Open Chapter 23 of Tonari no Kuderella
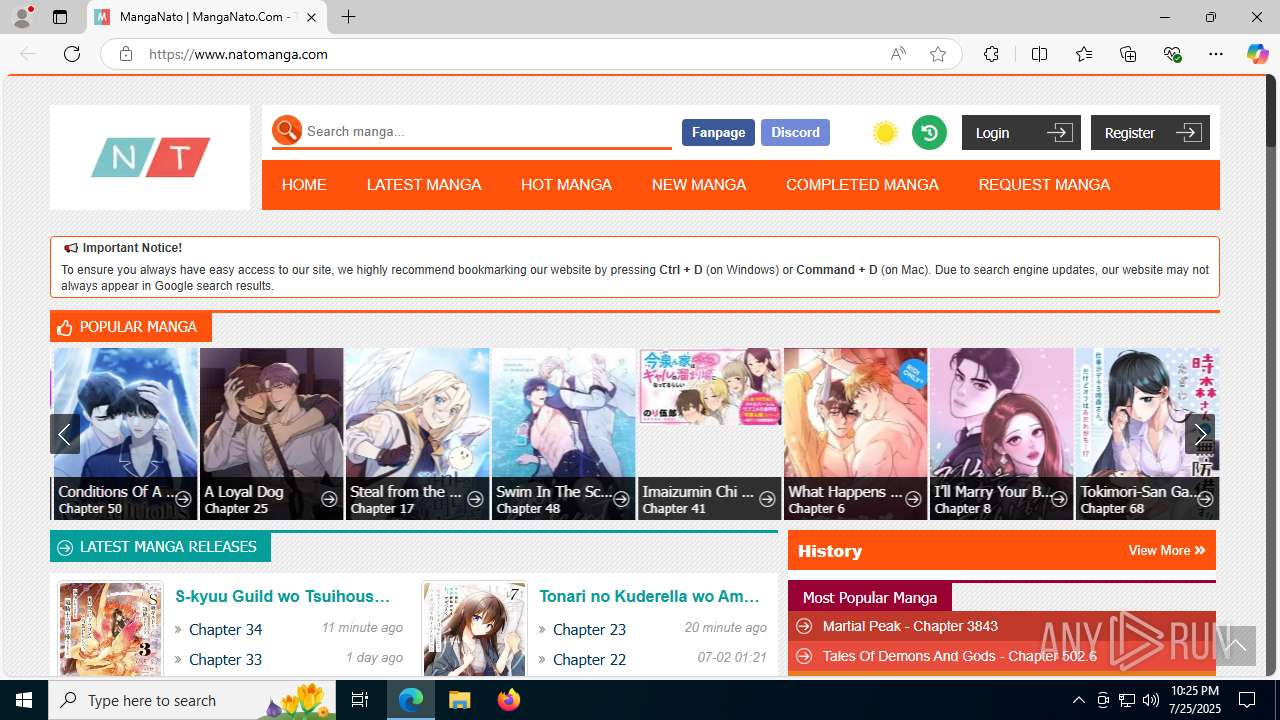Screen dimensions: 1280x720 590,629
